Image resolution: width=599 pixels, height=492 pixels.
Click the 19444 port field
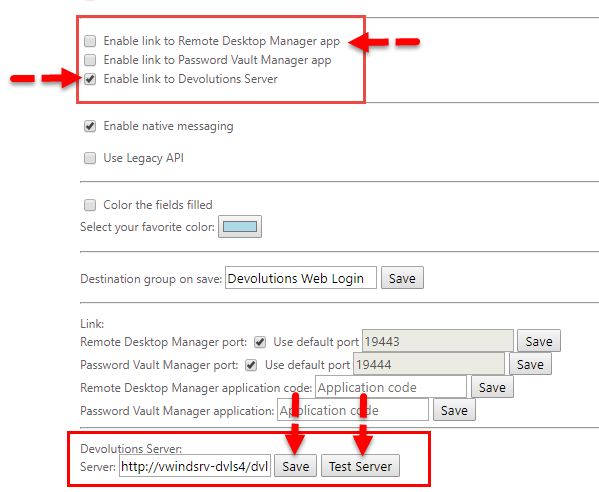click(429, 364)
